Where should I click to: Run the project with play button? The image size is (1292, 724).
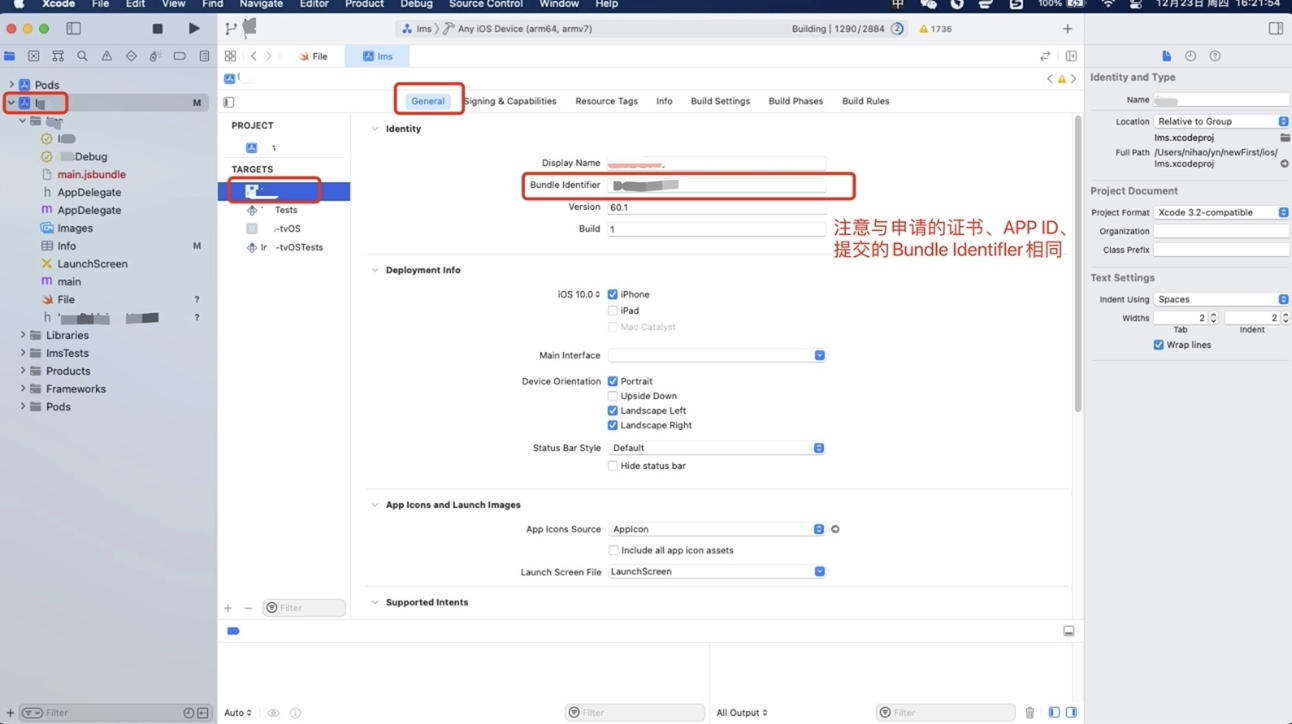[x=194, y=29]
